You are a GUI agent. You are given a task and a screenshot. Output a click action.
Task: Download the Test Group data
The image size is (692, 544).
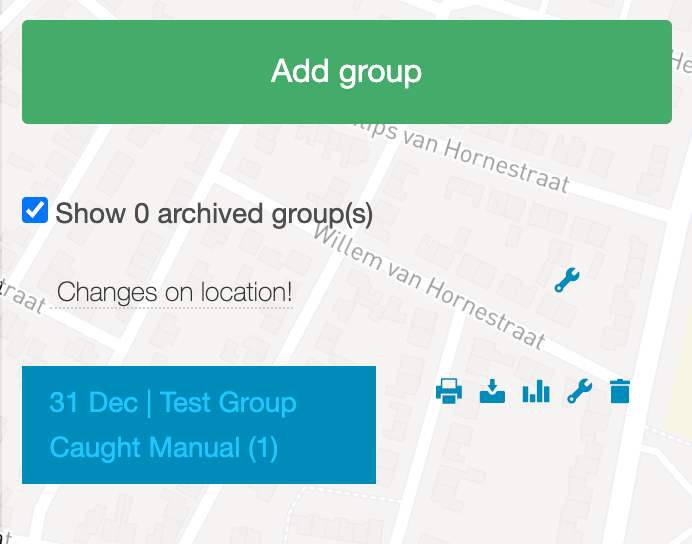[x=493, y=392]
